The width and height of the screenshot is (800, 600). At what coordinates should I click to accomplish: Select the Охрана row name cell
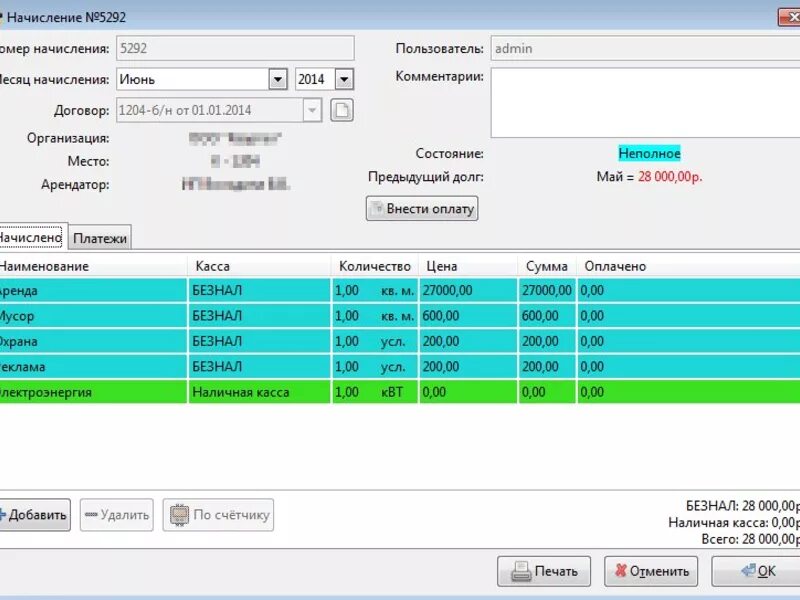tap(93, 341)
